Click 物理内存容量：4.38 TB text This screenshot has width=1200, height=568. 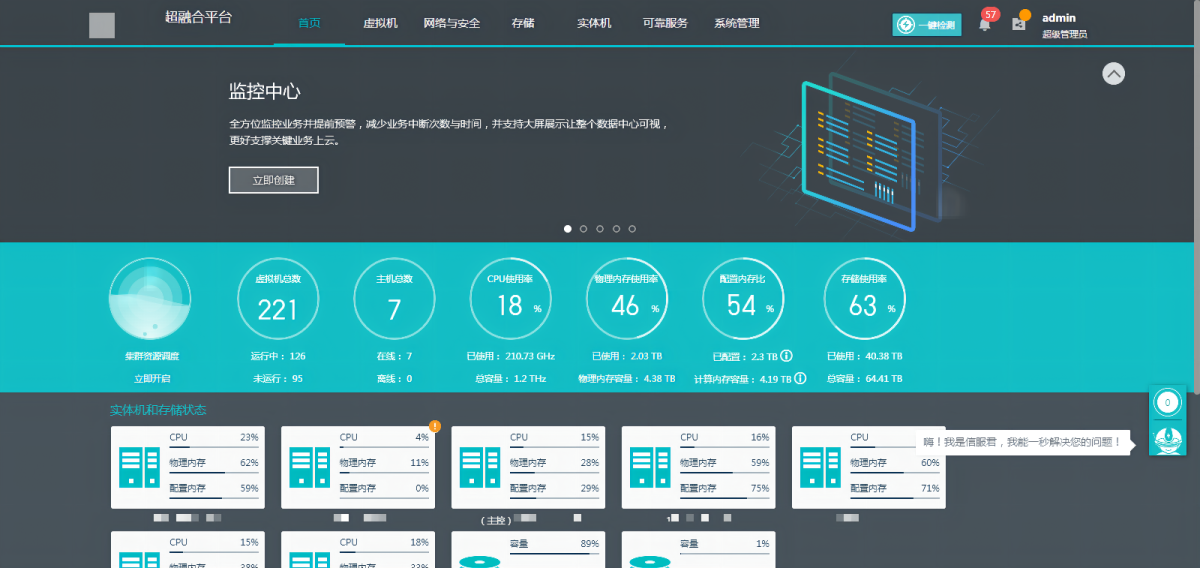point(627,379)
